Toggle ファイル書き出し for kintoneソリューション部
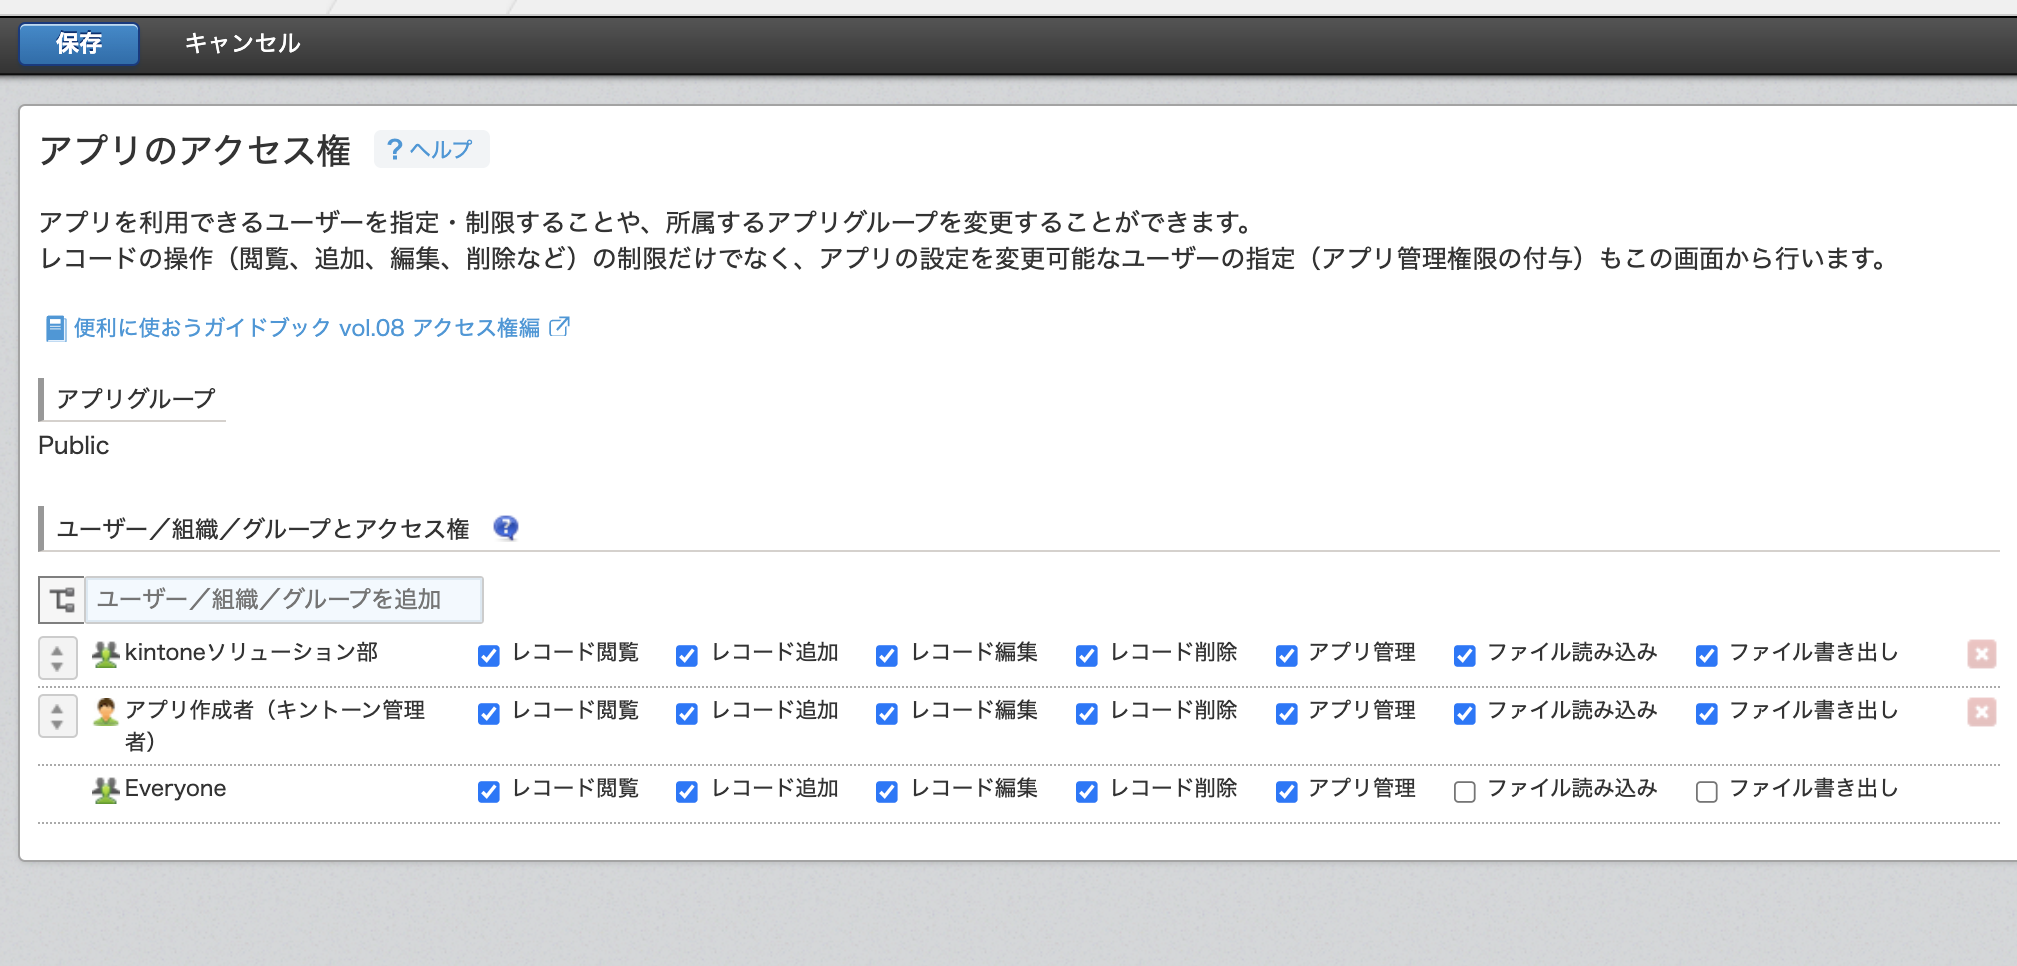2017x966 pixels. click(x=1707, y=656)
